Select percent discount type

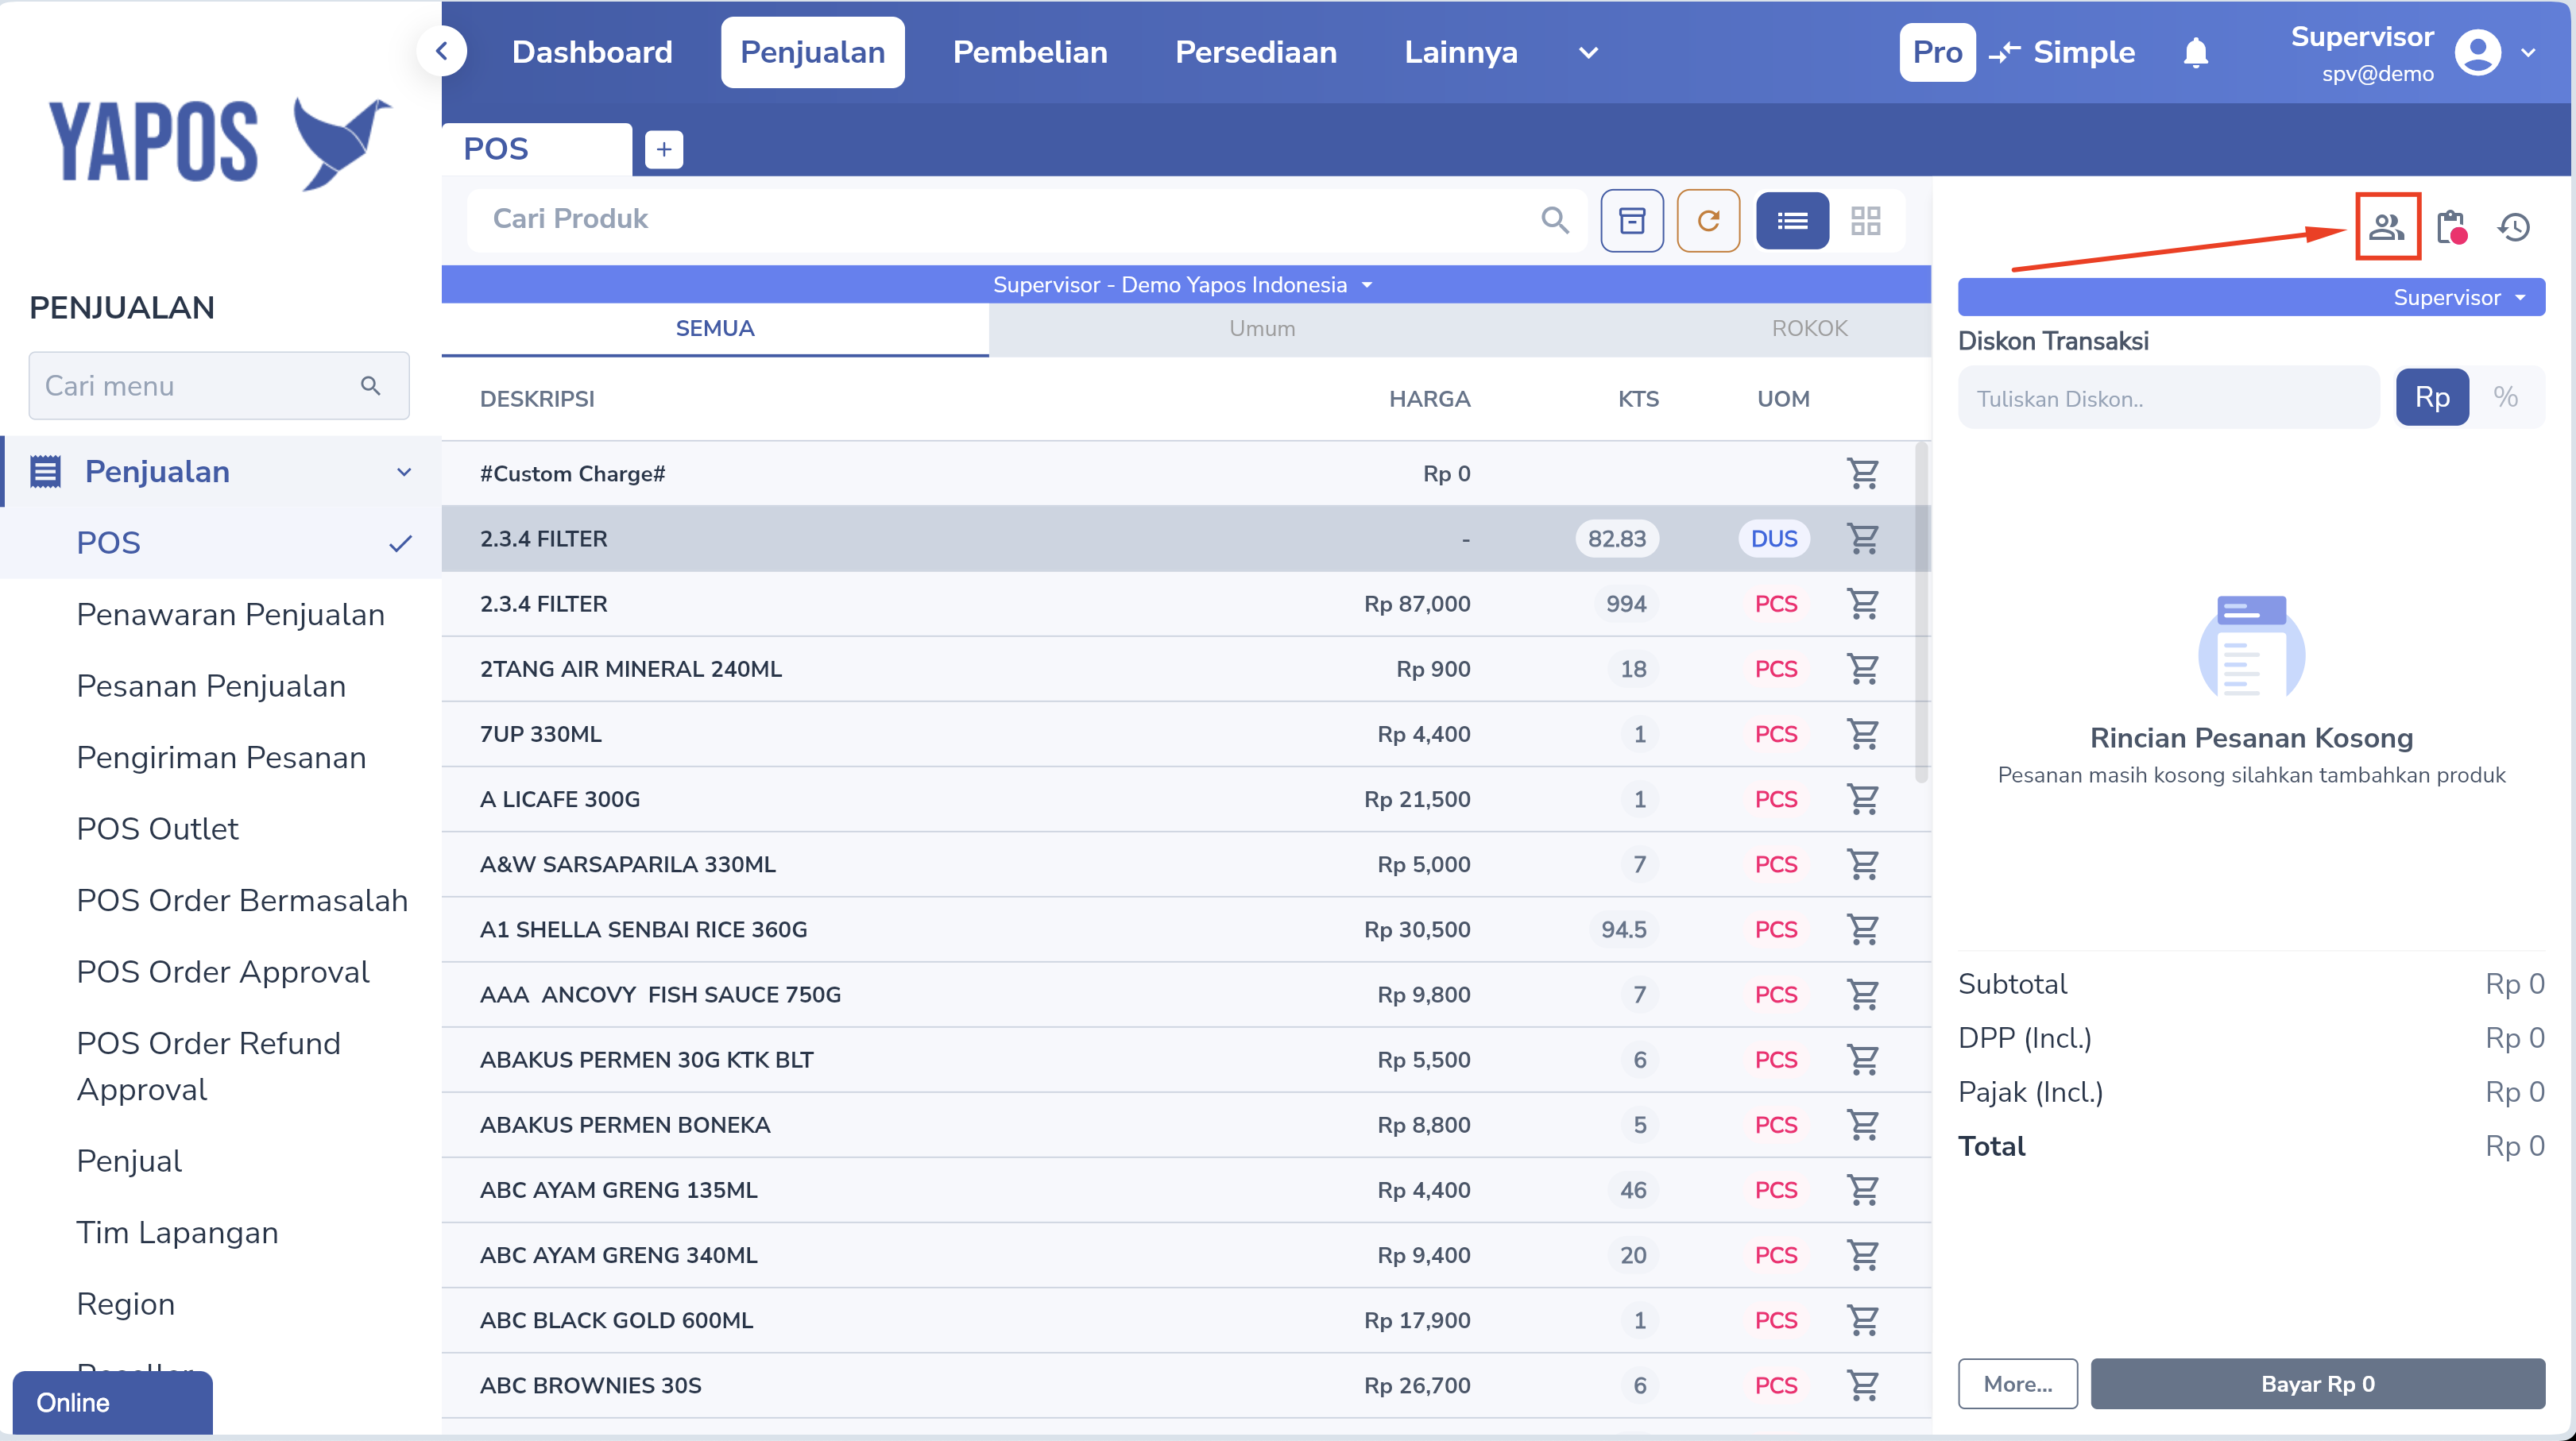point(2505,397)
